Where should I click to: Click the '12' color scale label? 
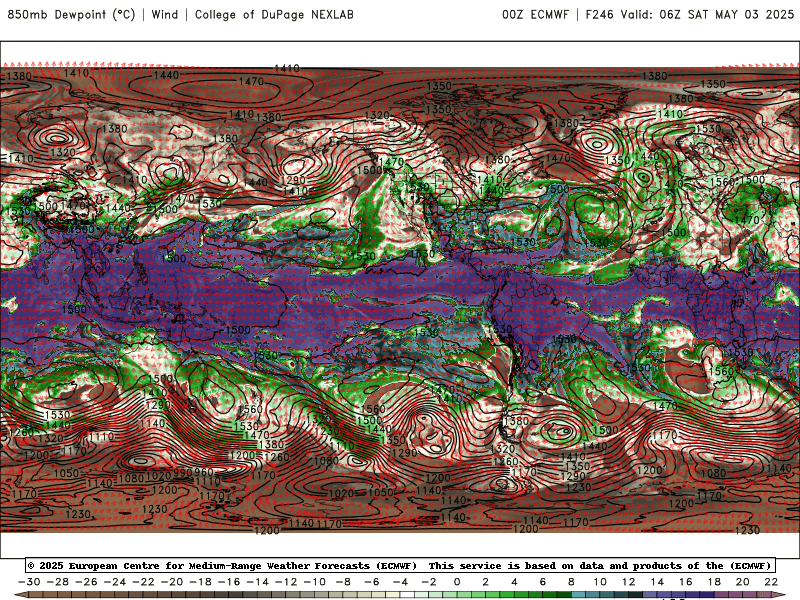(x=628, y=582)
